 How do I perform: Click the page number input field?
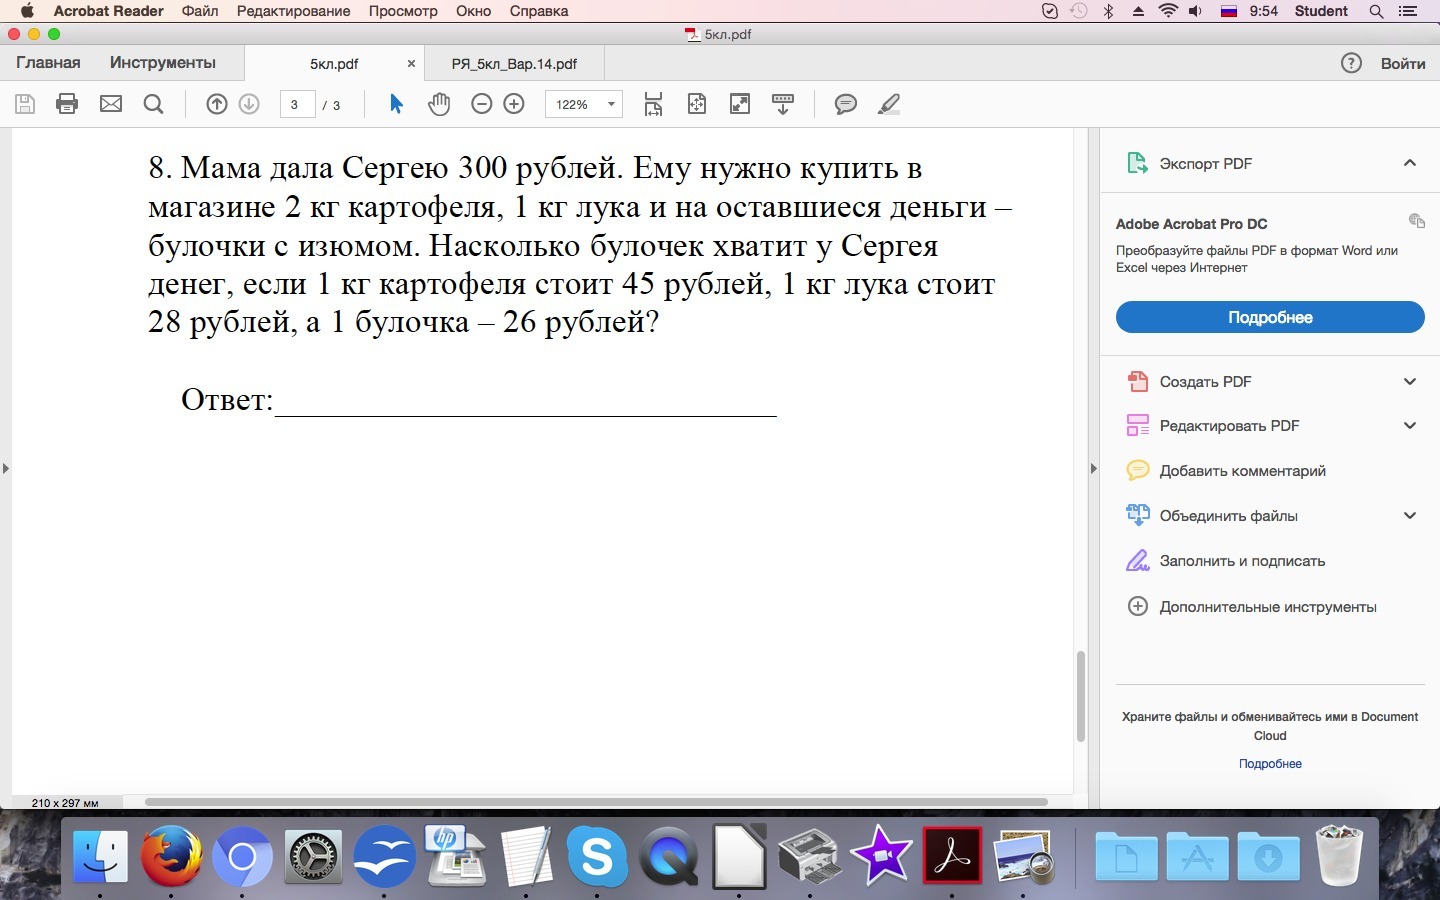(x=296, y=104)
